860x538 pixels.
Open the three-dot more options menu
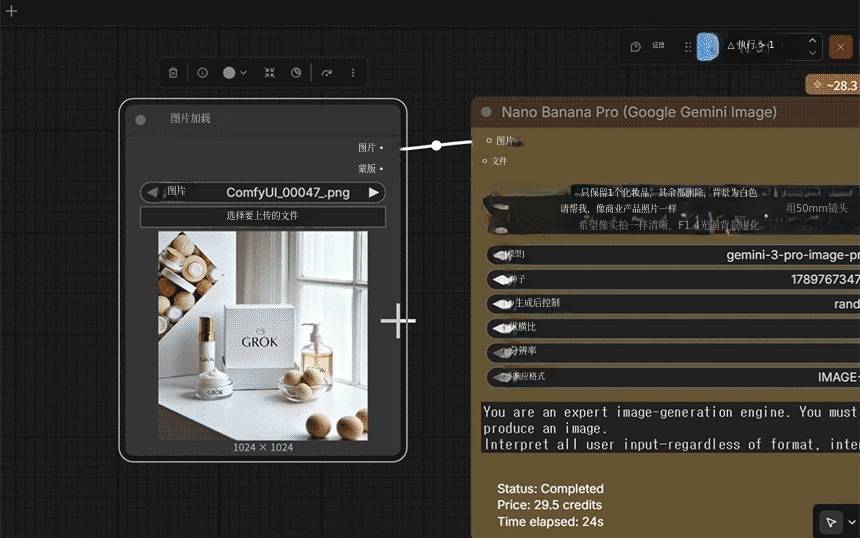point(353,73)
